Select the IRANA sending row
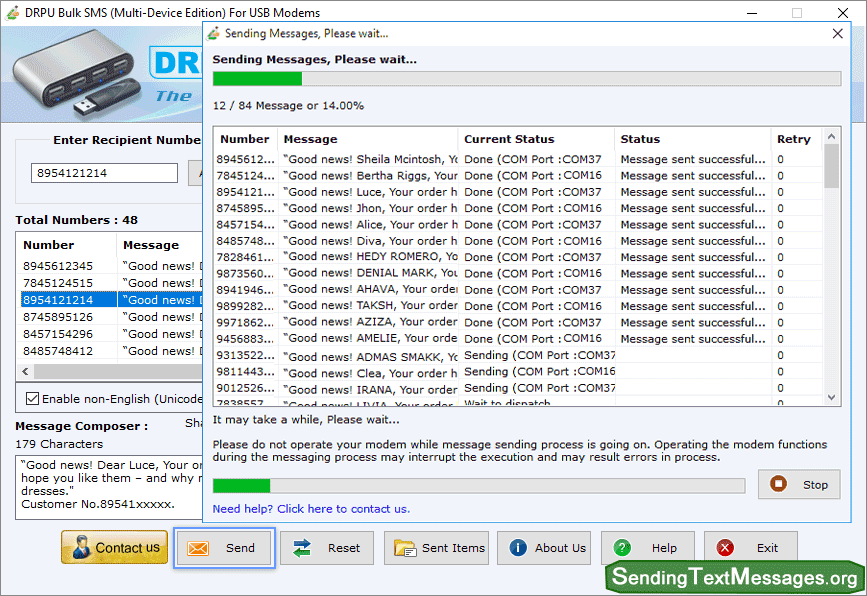 (519, 388)
